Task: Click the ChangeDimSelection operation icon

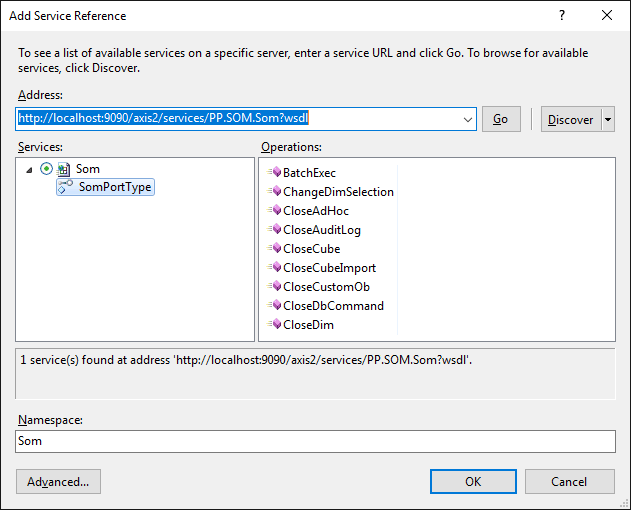Action: click(x=275, y=192)
